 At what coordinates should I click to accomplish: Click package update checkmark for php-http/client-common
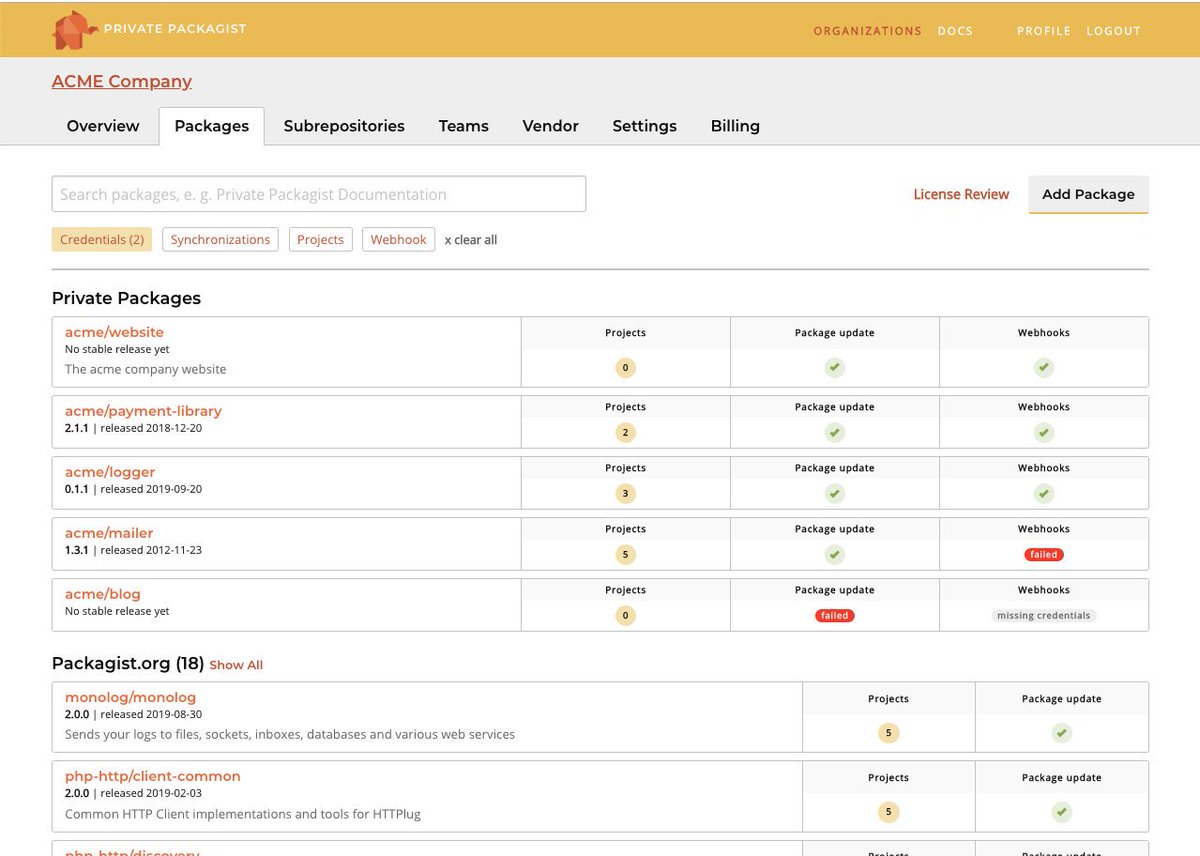(x=1062, y=812)
